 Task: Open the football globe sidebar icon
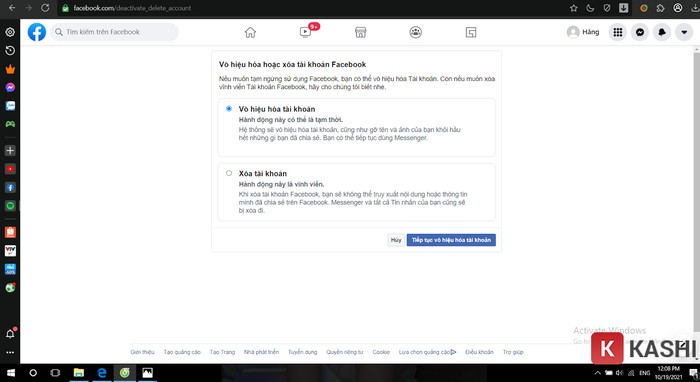[x=10, y=287]
